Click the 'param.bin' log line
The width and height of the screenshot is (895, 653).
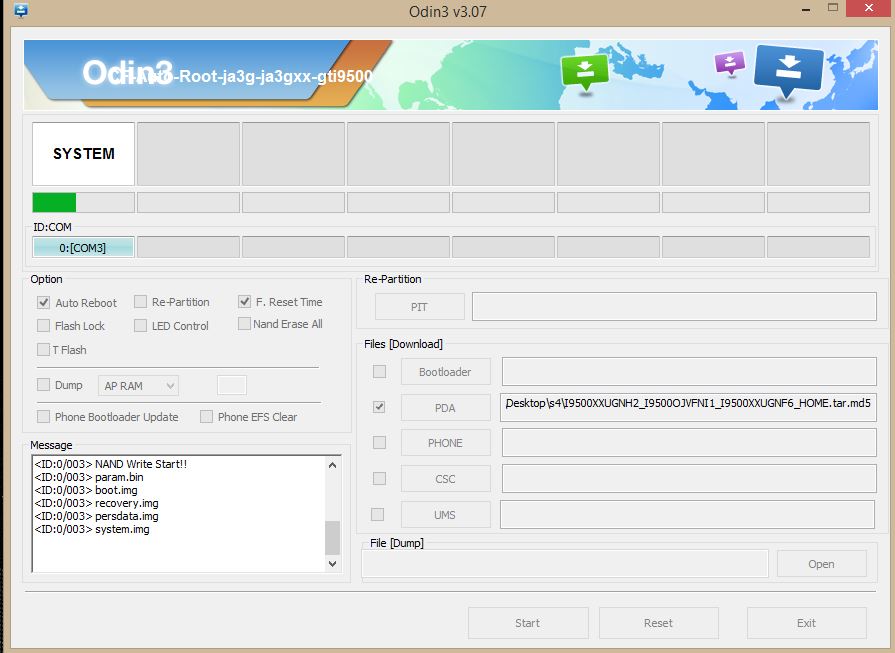(89, 477)
